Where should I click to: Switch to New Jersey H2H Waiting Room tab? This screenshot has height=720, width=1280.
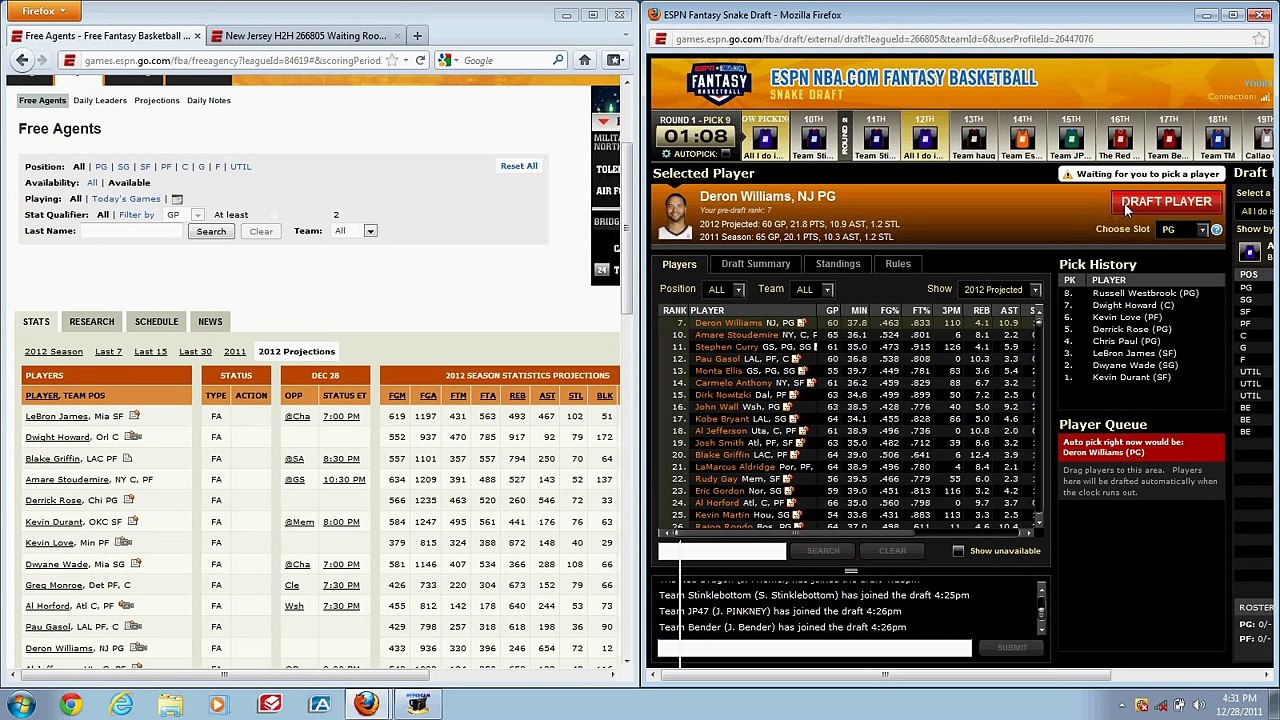[305, 36]
